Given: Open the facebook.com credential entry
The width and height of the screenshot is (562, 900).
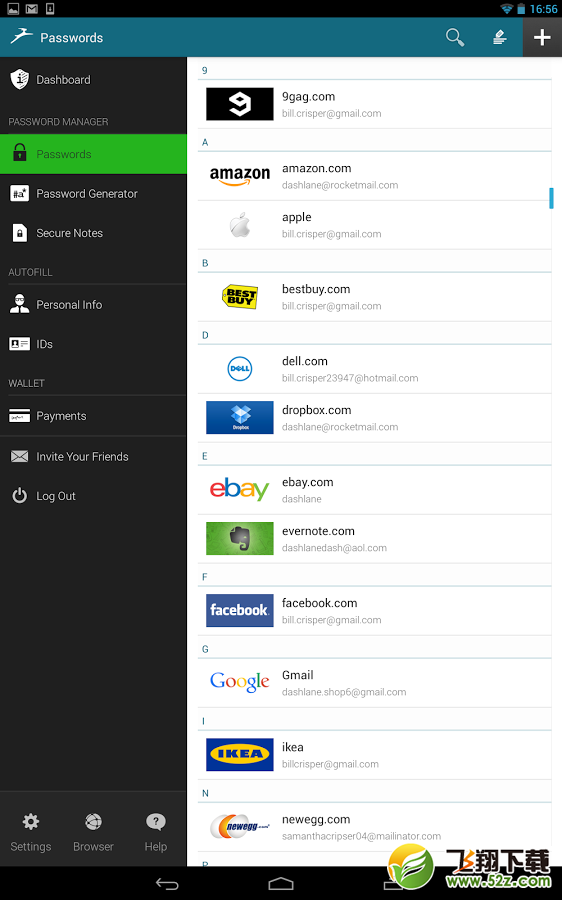Looking at the screenshot, I should coord(374,611).
